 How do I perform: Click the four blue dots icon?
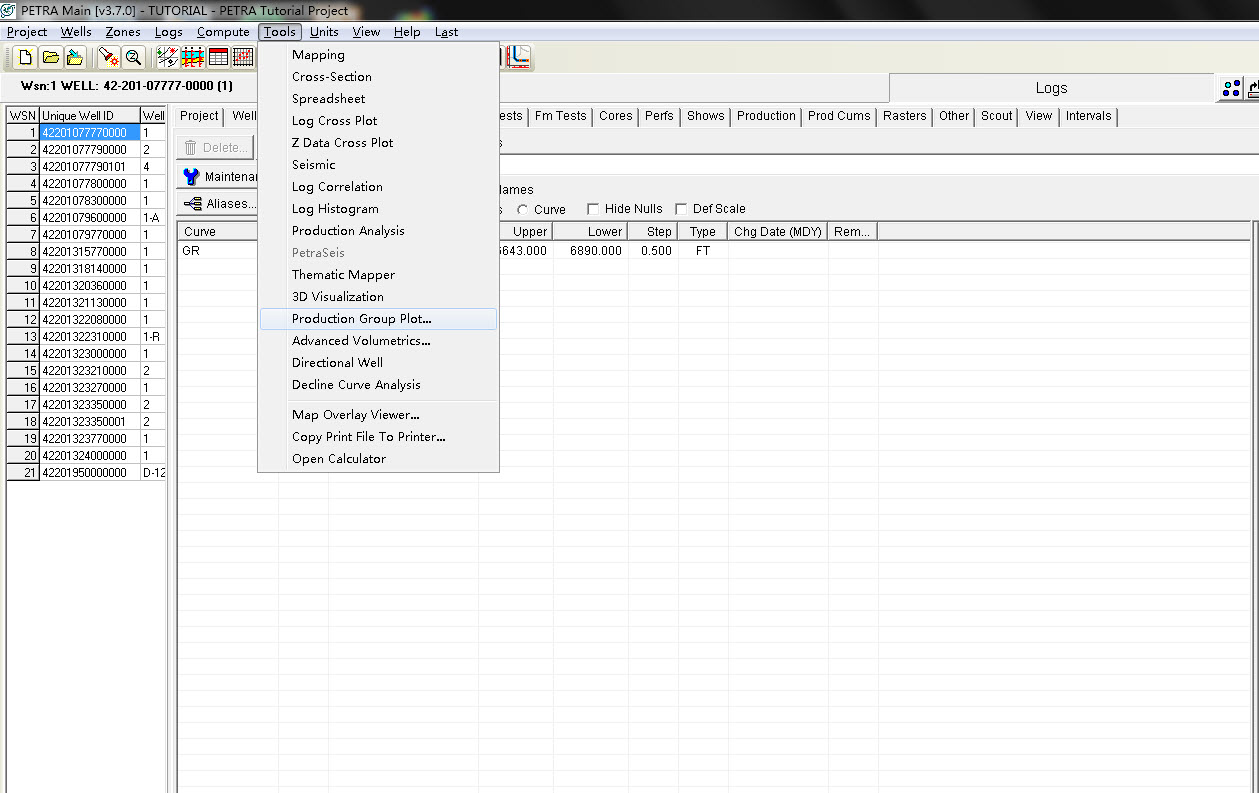click(1231, 89)
